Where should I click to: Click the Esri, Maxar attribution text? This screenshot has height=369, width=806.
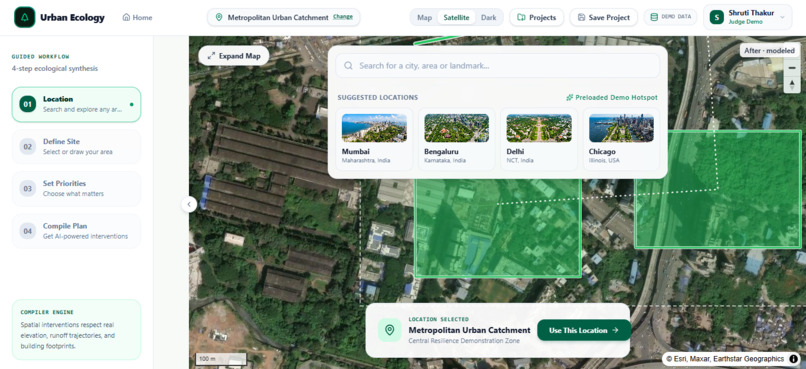pyautogui.click(x=725, y=359)
